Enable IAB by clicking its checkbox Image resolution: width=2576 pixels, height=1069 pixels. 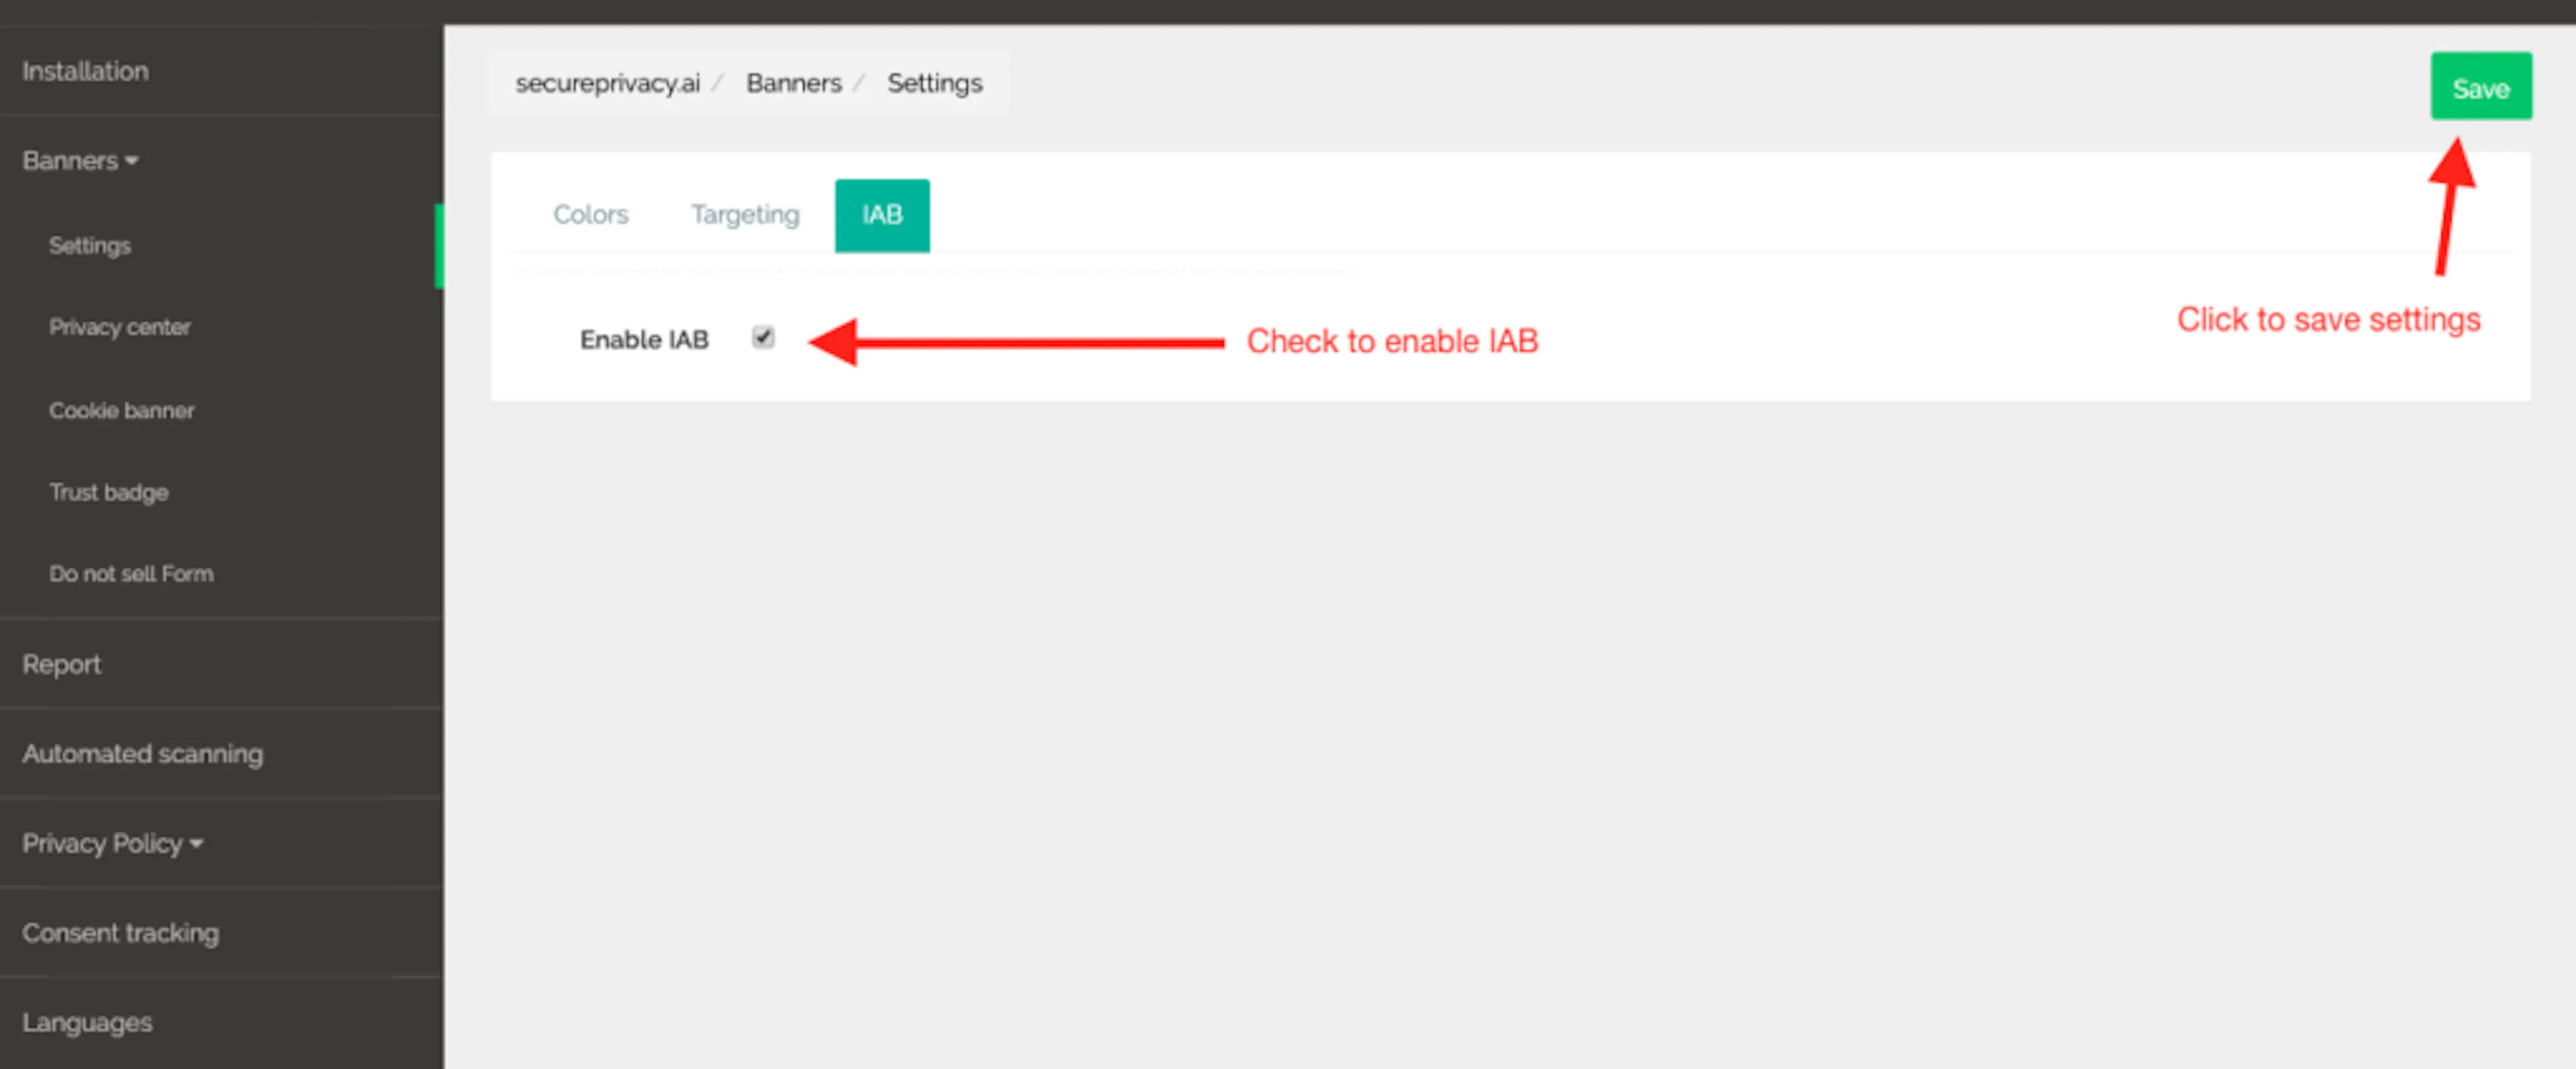pyautogui.click(x=763, y=338)
